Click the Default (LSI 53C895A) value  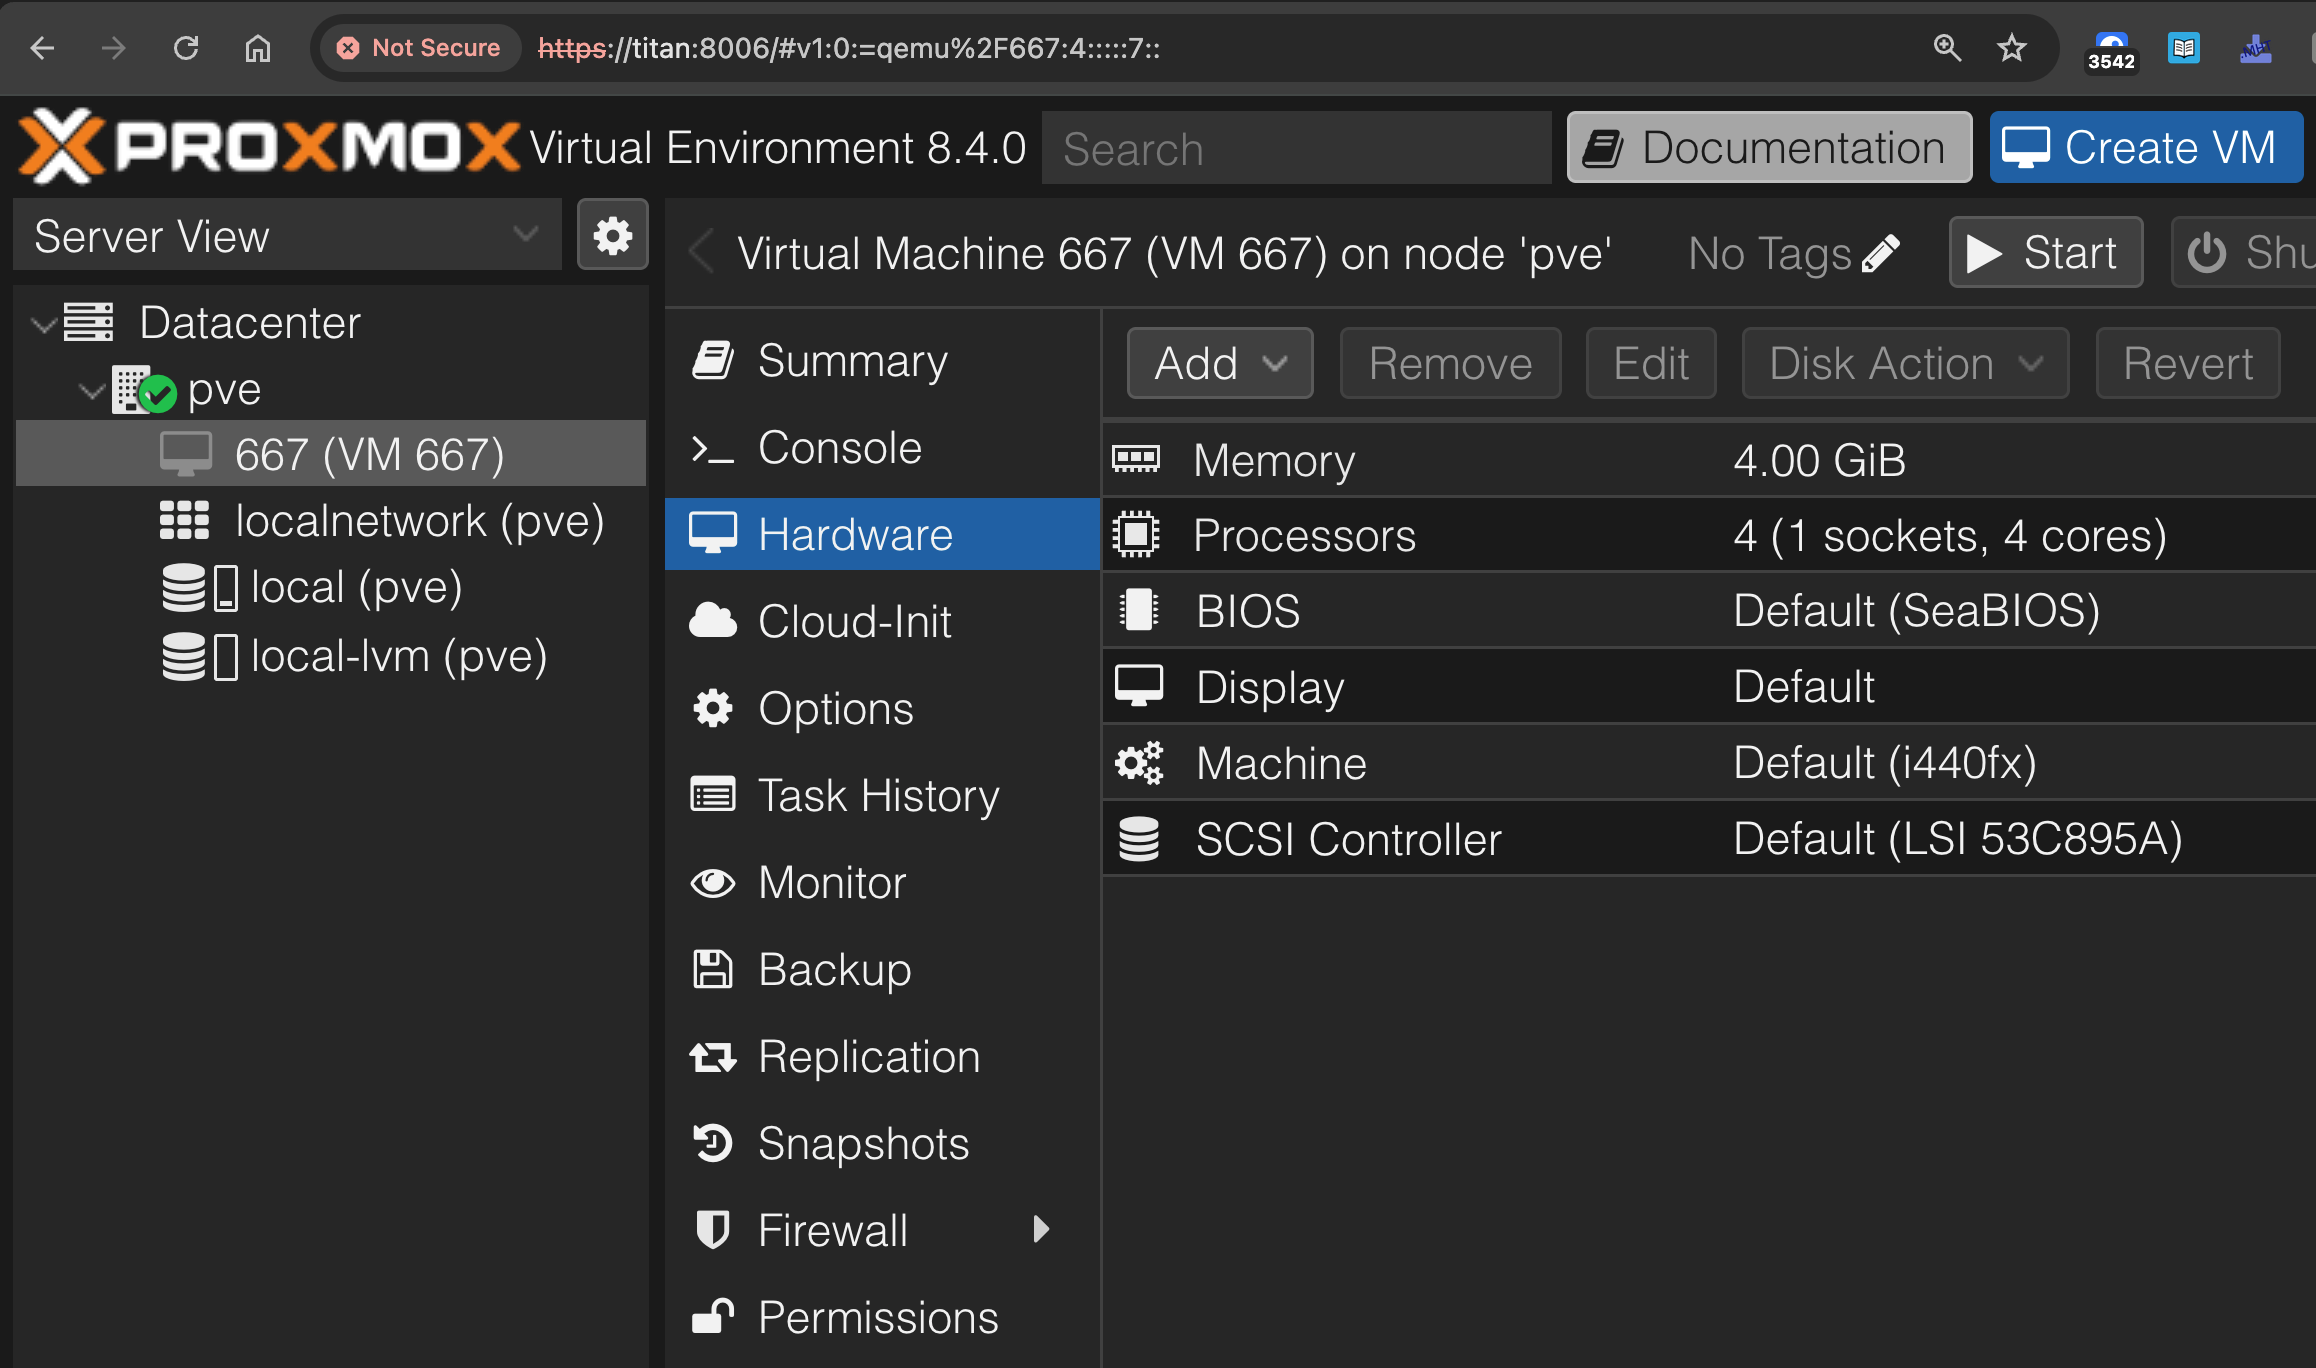(x=1958, y=839)
